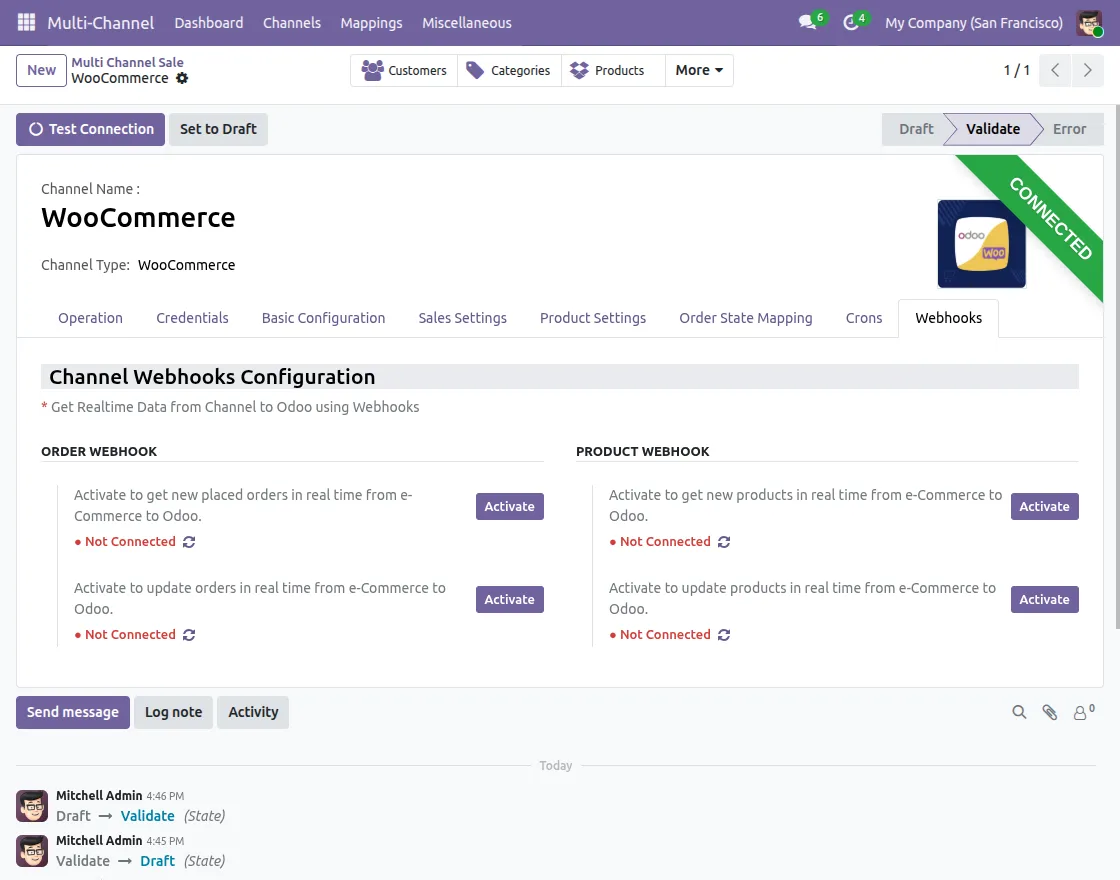Image resolution: width=1120 pixels, height=880 pixels.
Task: Open the Miscellaneous menu
Action: 466,23
